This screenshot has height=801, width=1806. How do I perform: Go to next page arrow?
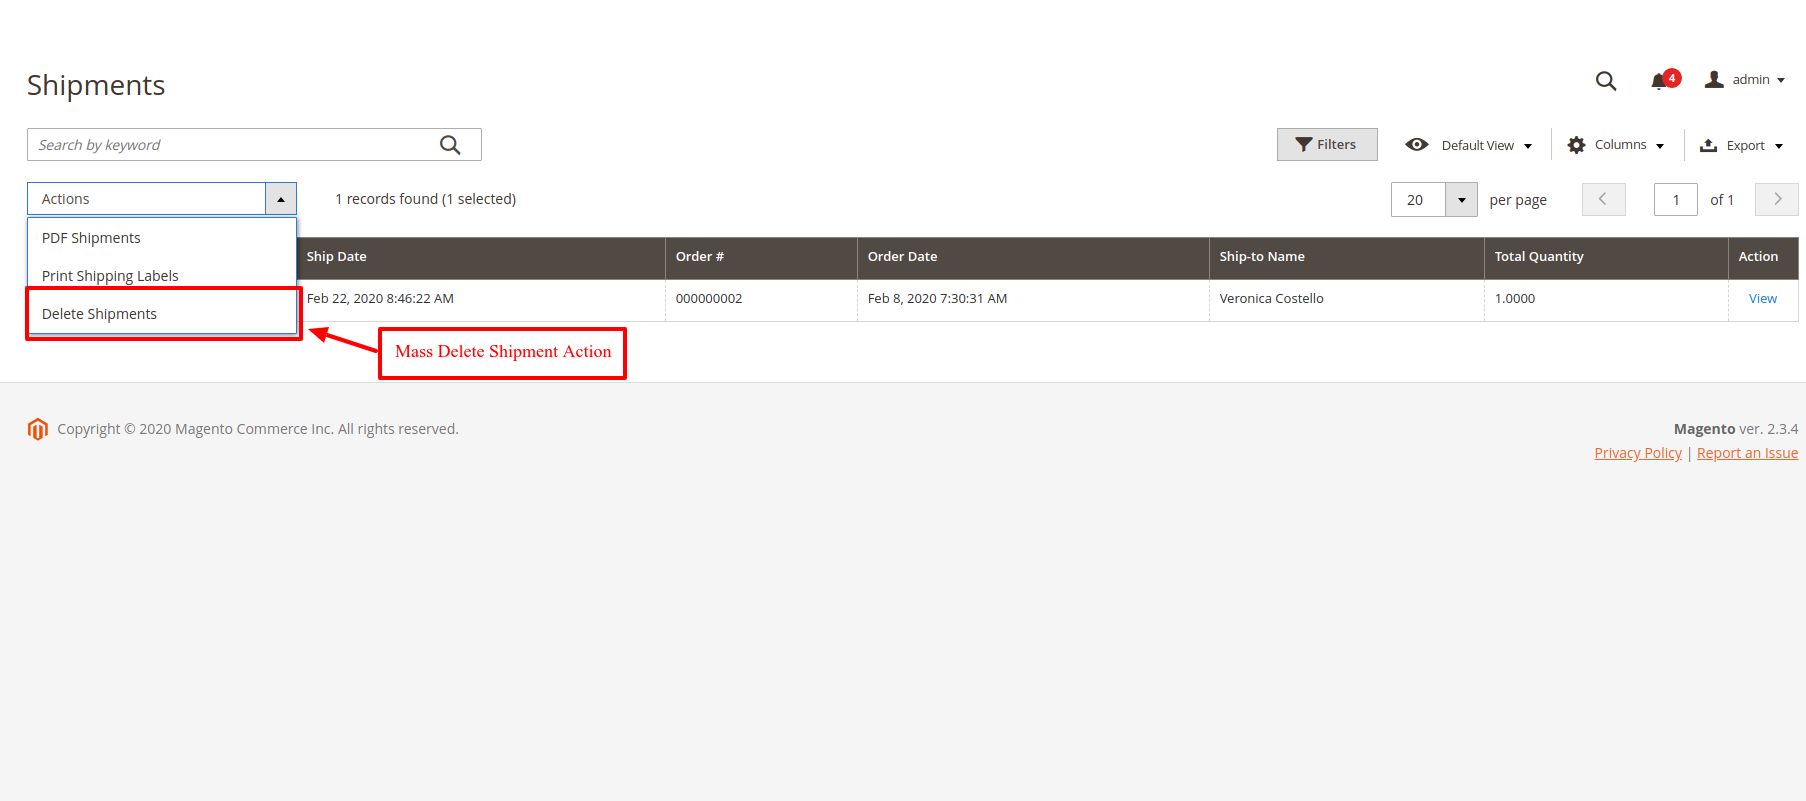(1777, 199)
